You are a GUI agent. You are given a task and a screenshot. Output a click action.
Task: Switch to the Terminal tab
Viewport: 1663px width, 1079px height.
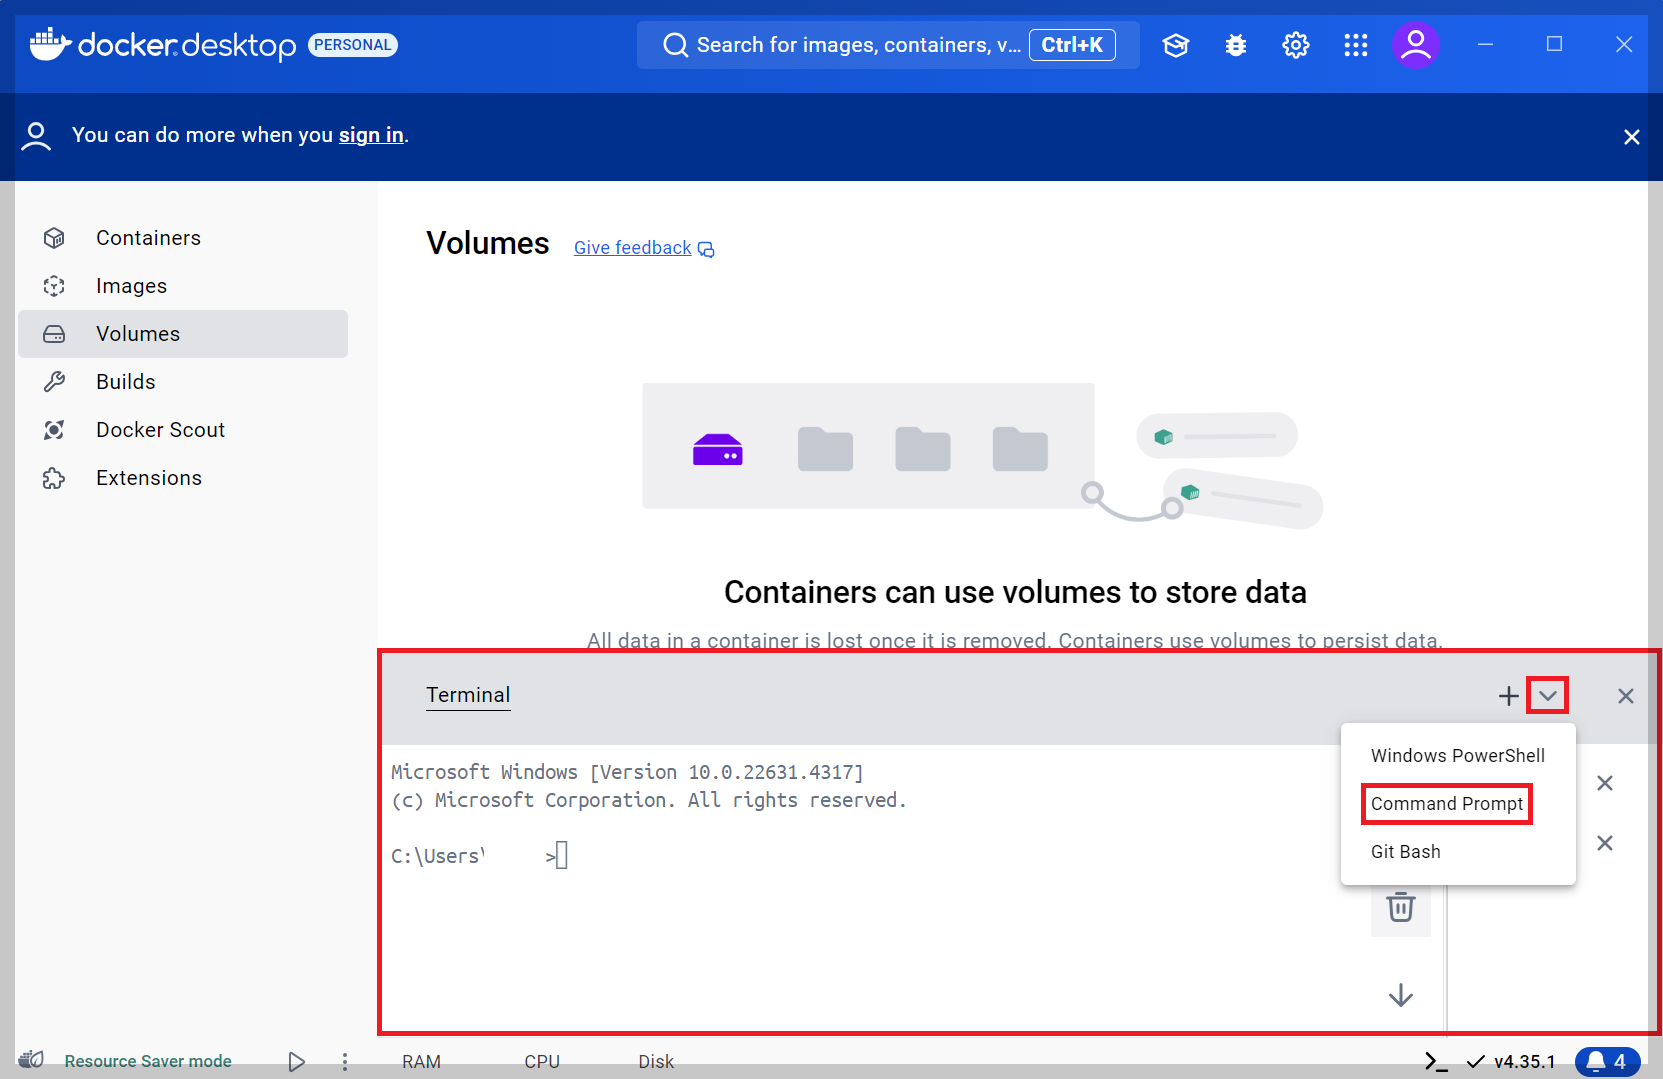tap(468, 695)
